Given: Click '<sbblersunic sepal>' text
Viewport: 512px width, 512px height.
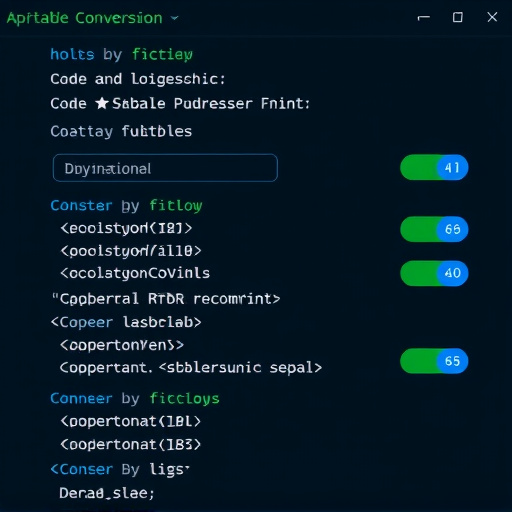Looking at the screenshot, I should click(x=240, y=368).
